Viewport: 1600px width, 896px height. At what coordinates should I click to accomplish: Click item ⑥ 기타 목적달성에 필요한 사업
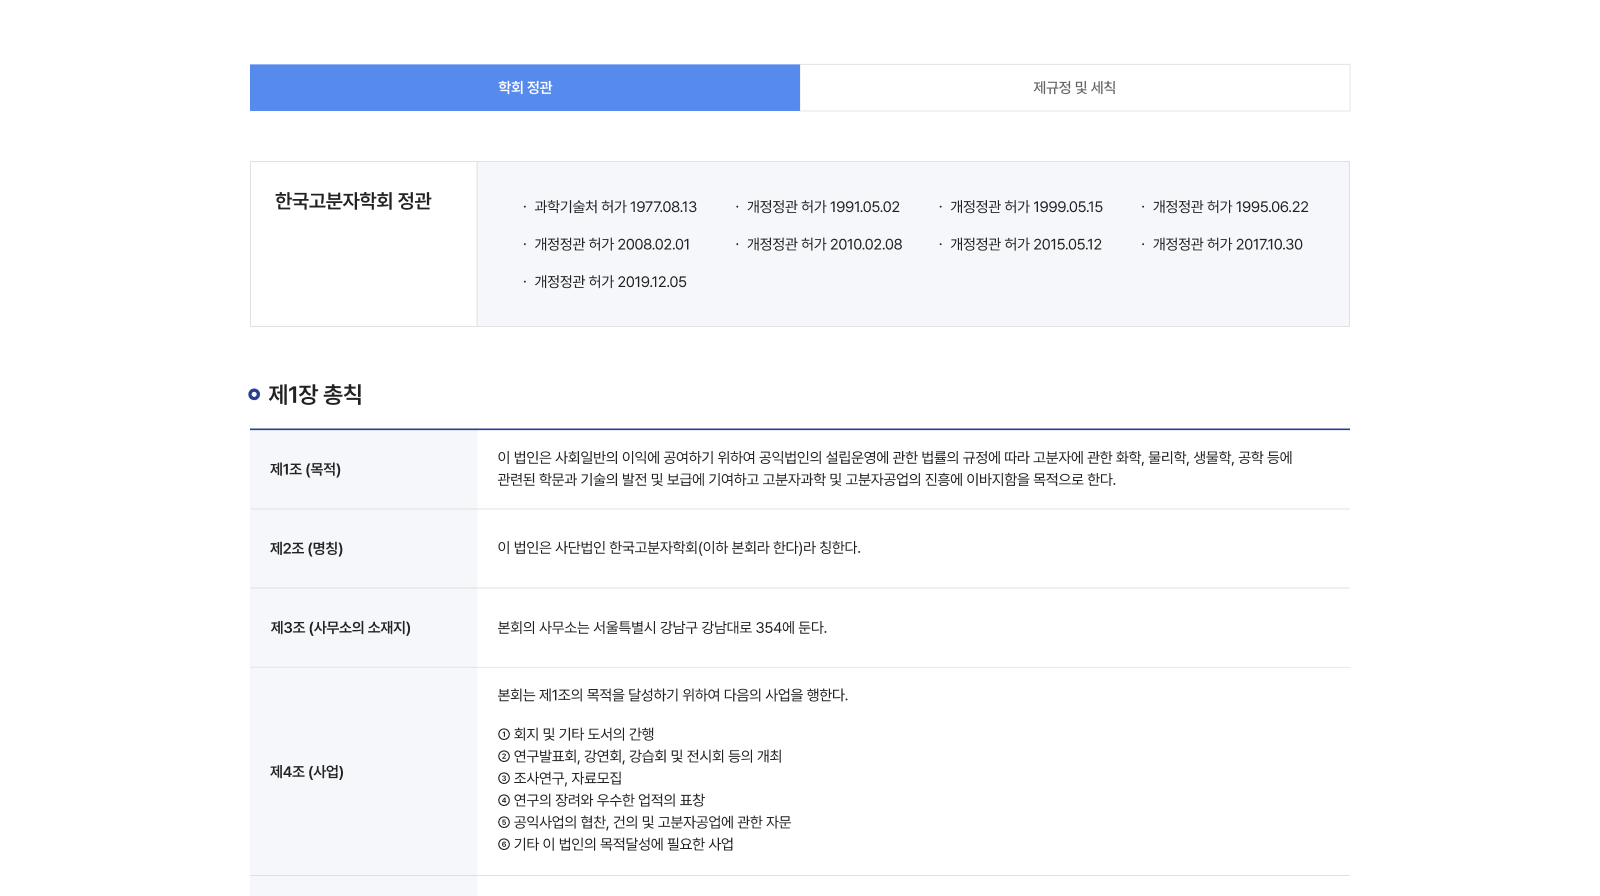pos(615,844)
